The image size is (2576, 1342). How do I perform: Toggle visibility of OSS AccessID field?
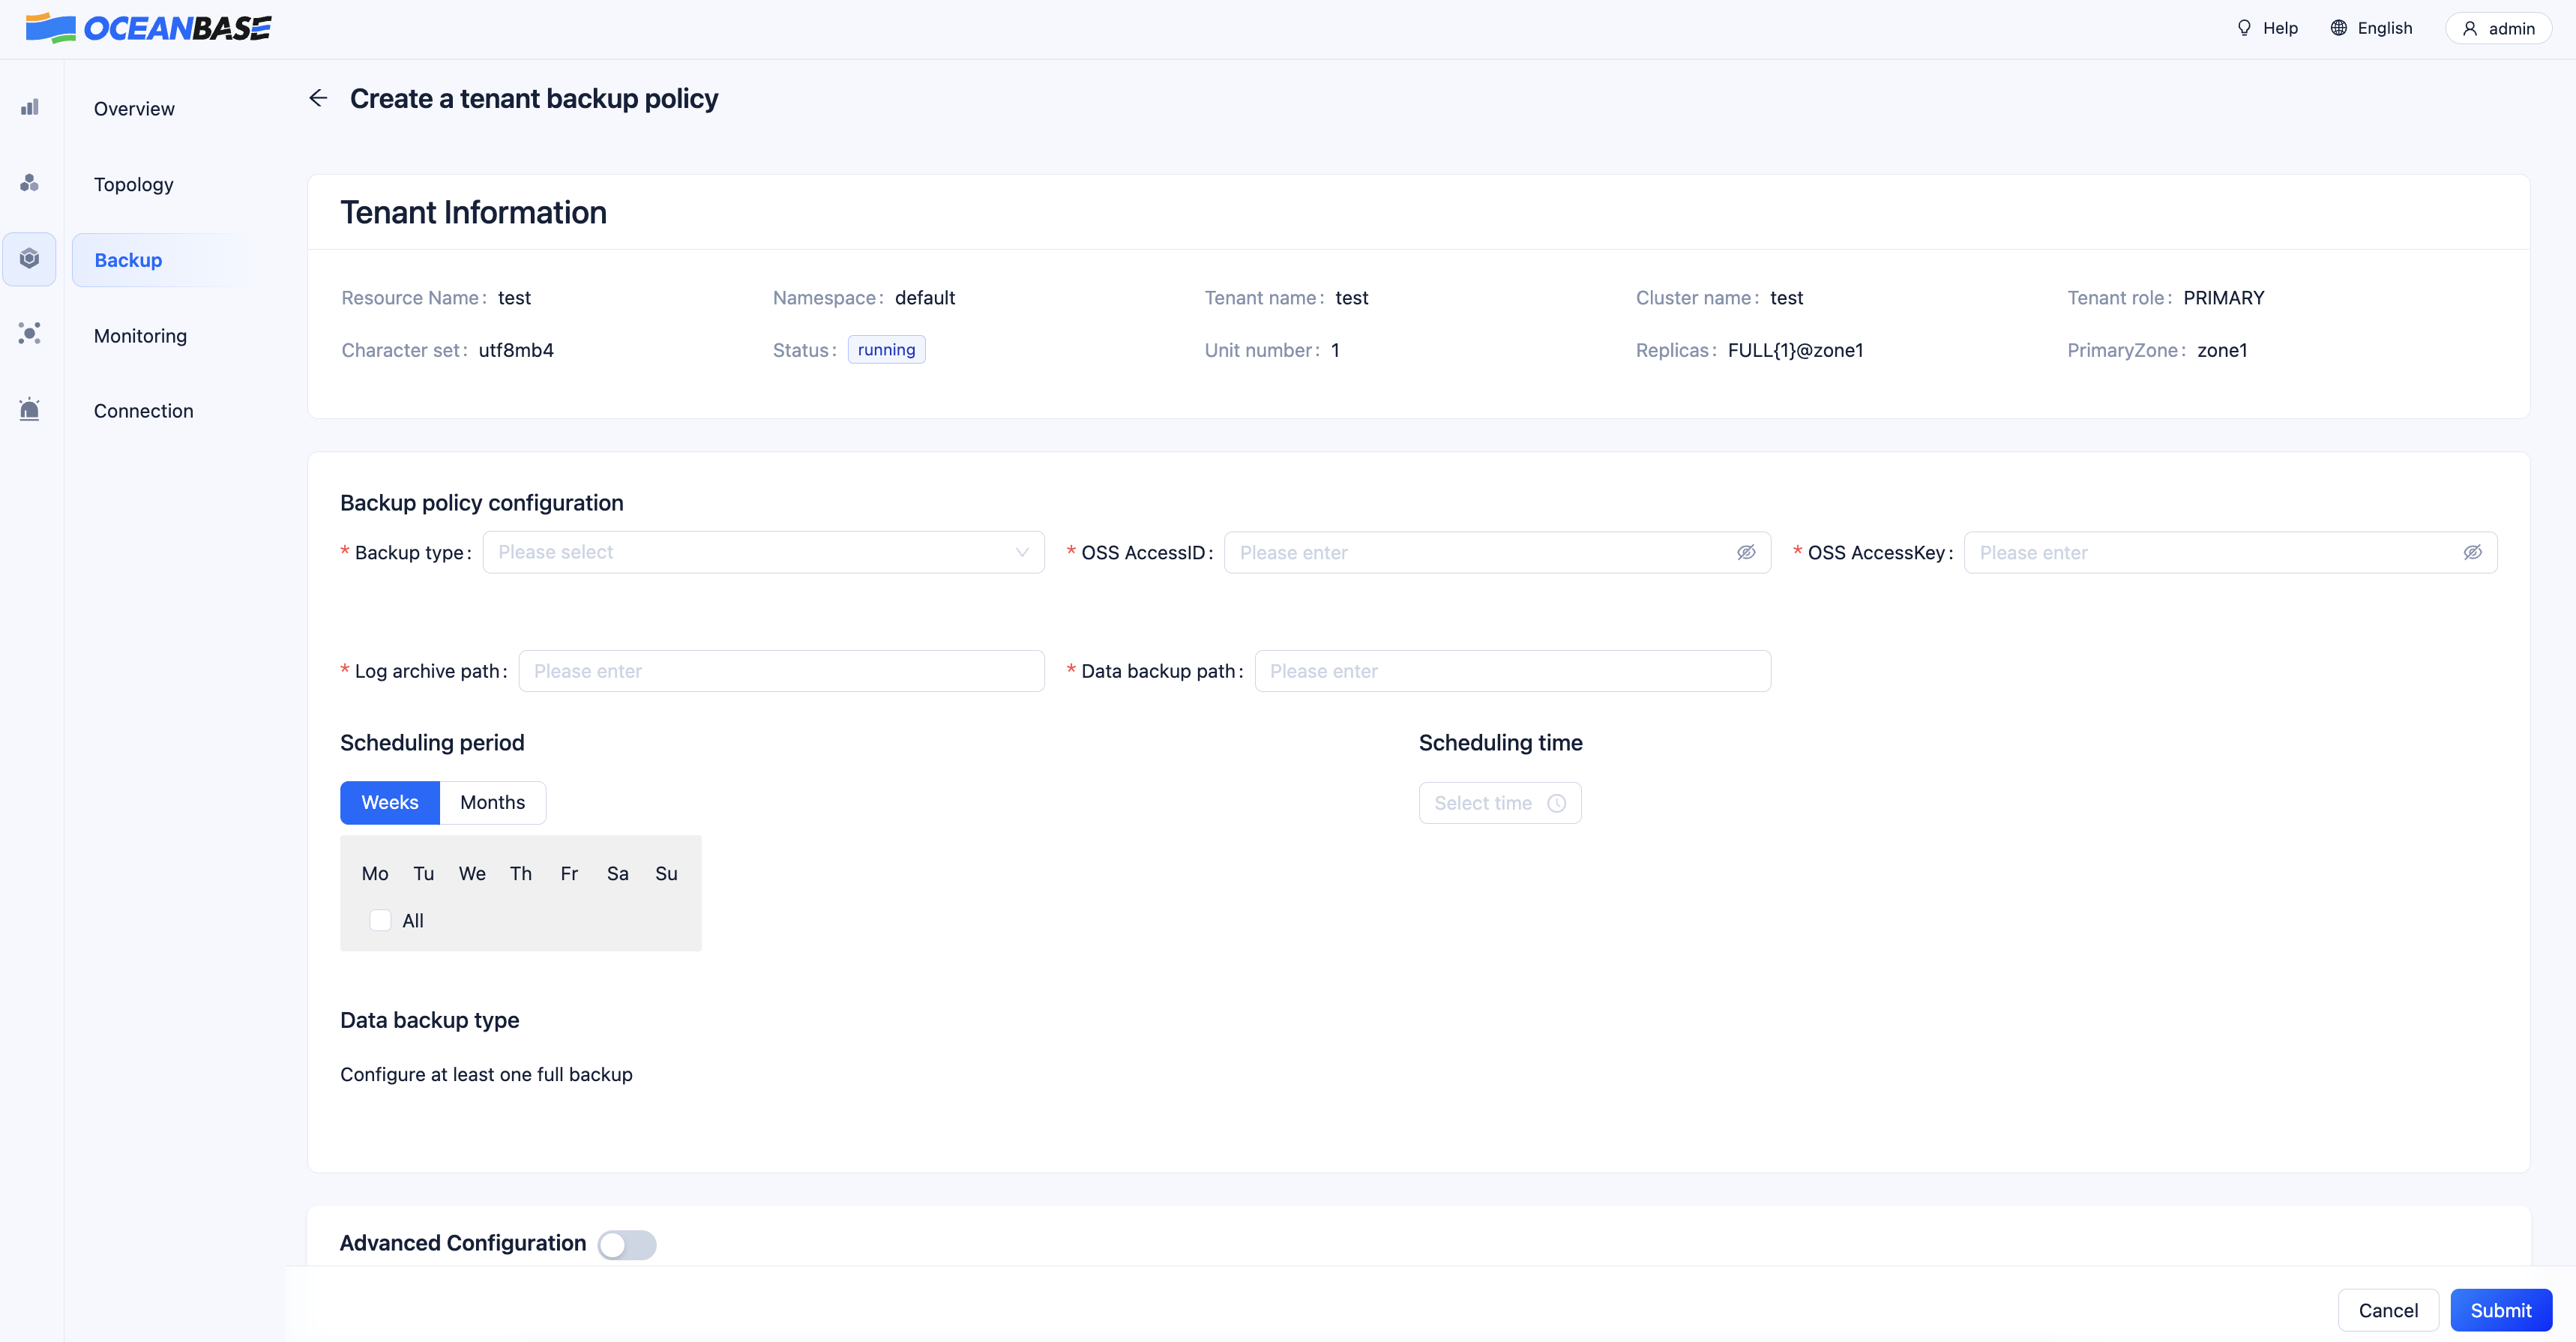pos(1746,553)
